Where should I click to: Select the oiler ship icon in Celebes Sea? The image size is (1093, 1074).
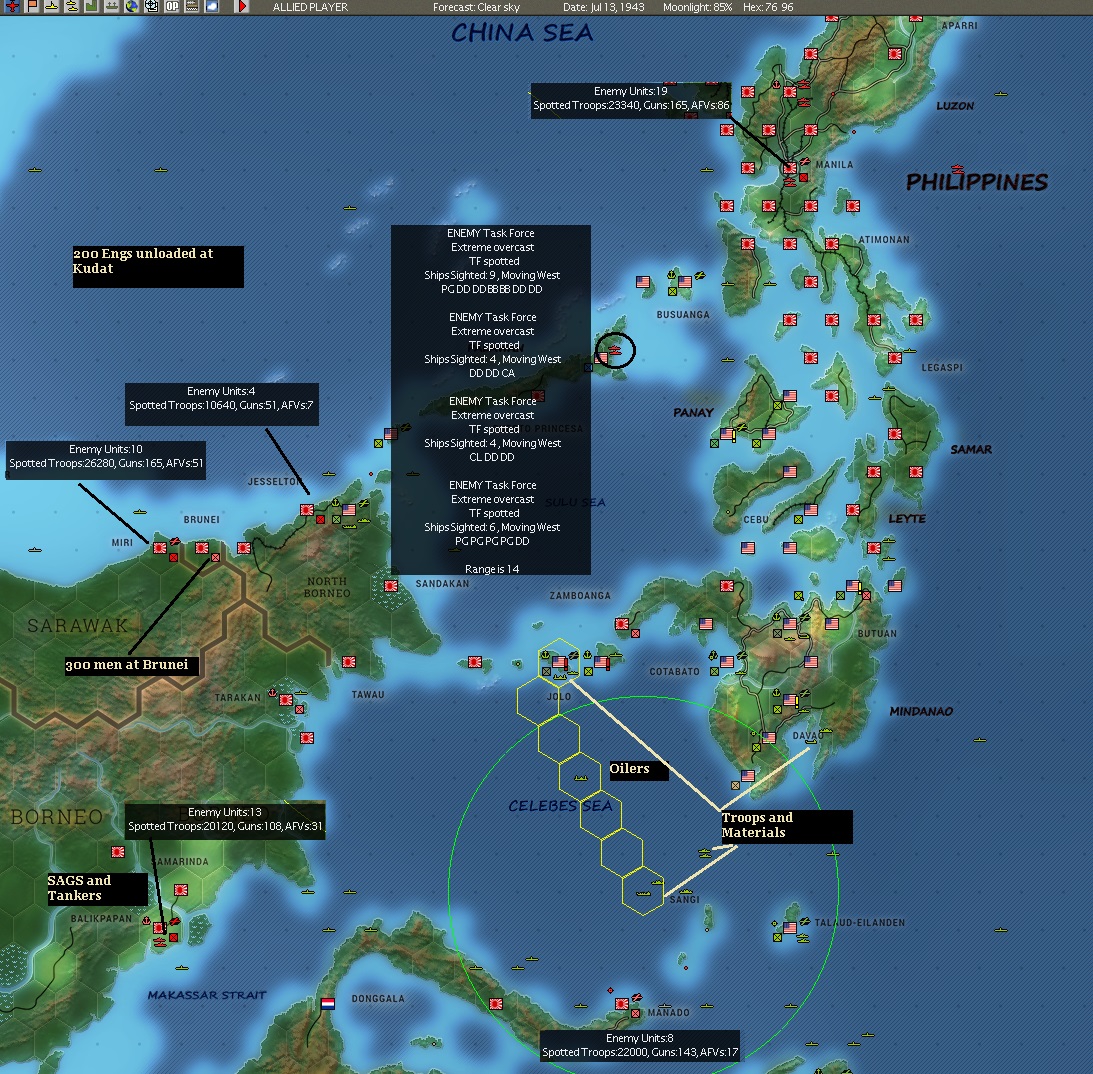pos(581,778)
